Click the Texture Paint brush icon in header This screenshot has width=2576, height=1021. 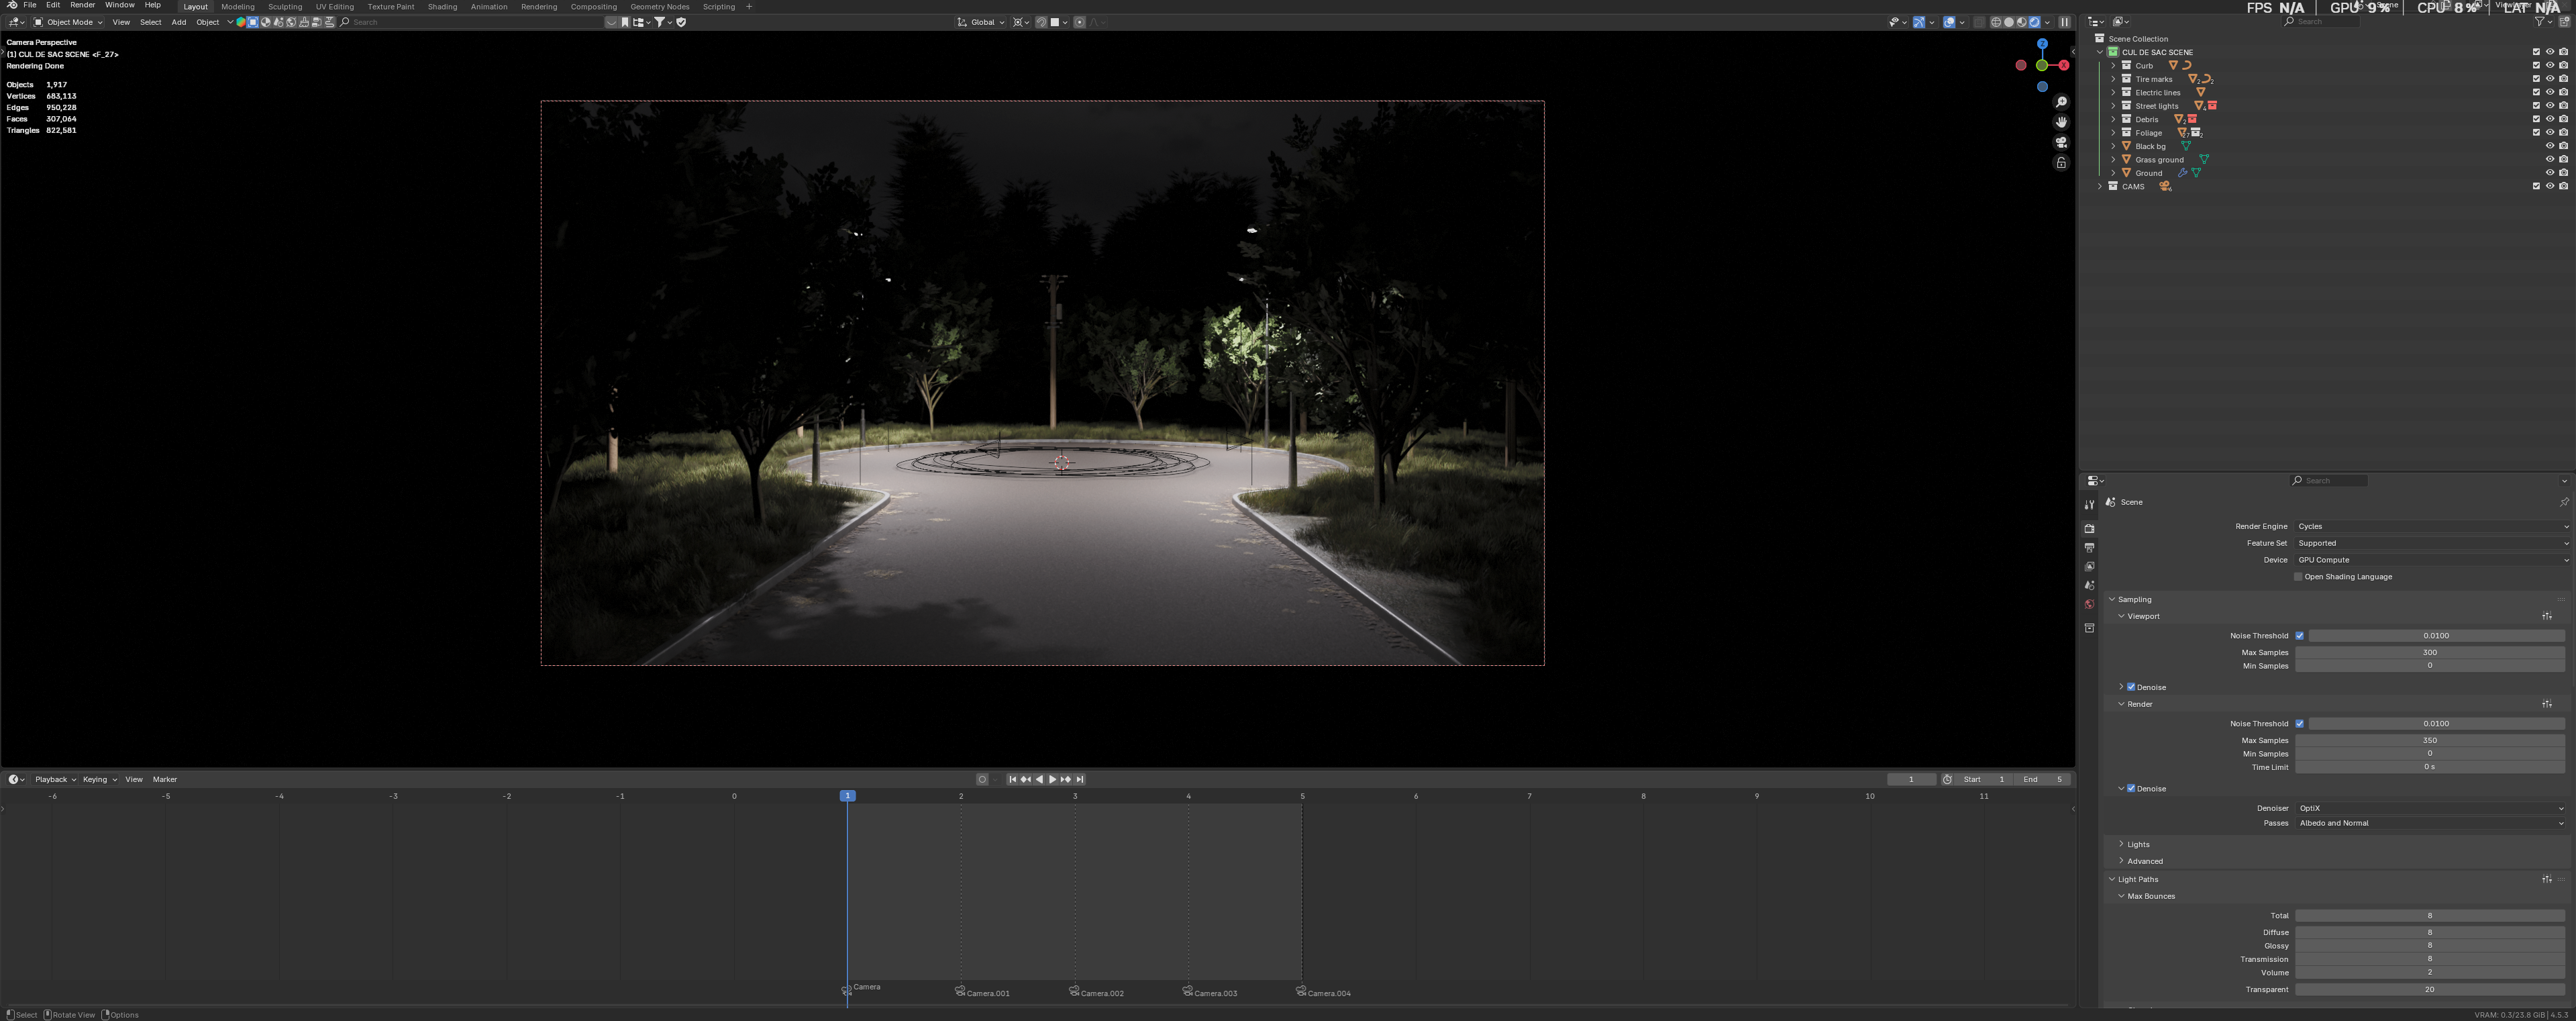(391, 7)
